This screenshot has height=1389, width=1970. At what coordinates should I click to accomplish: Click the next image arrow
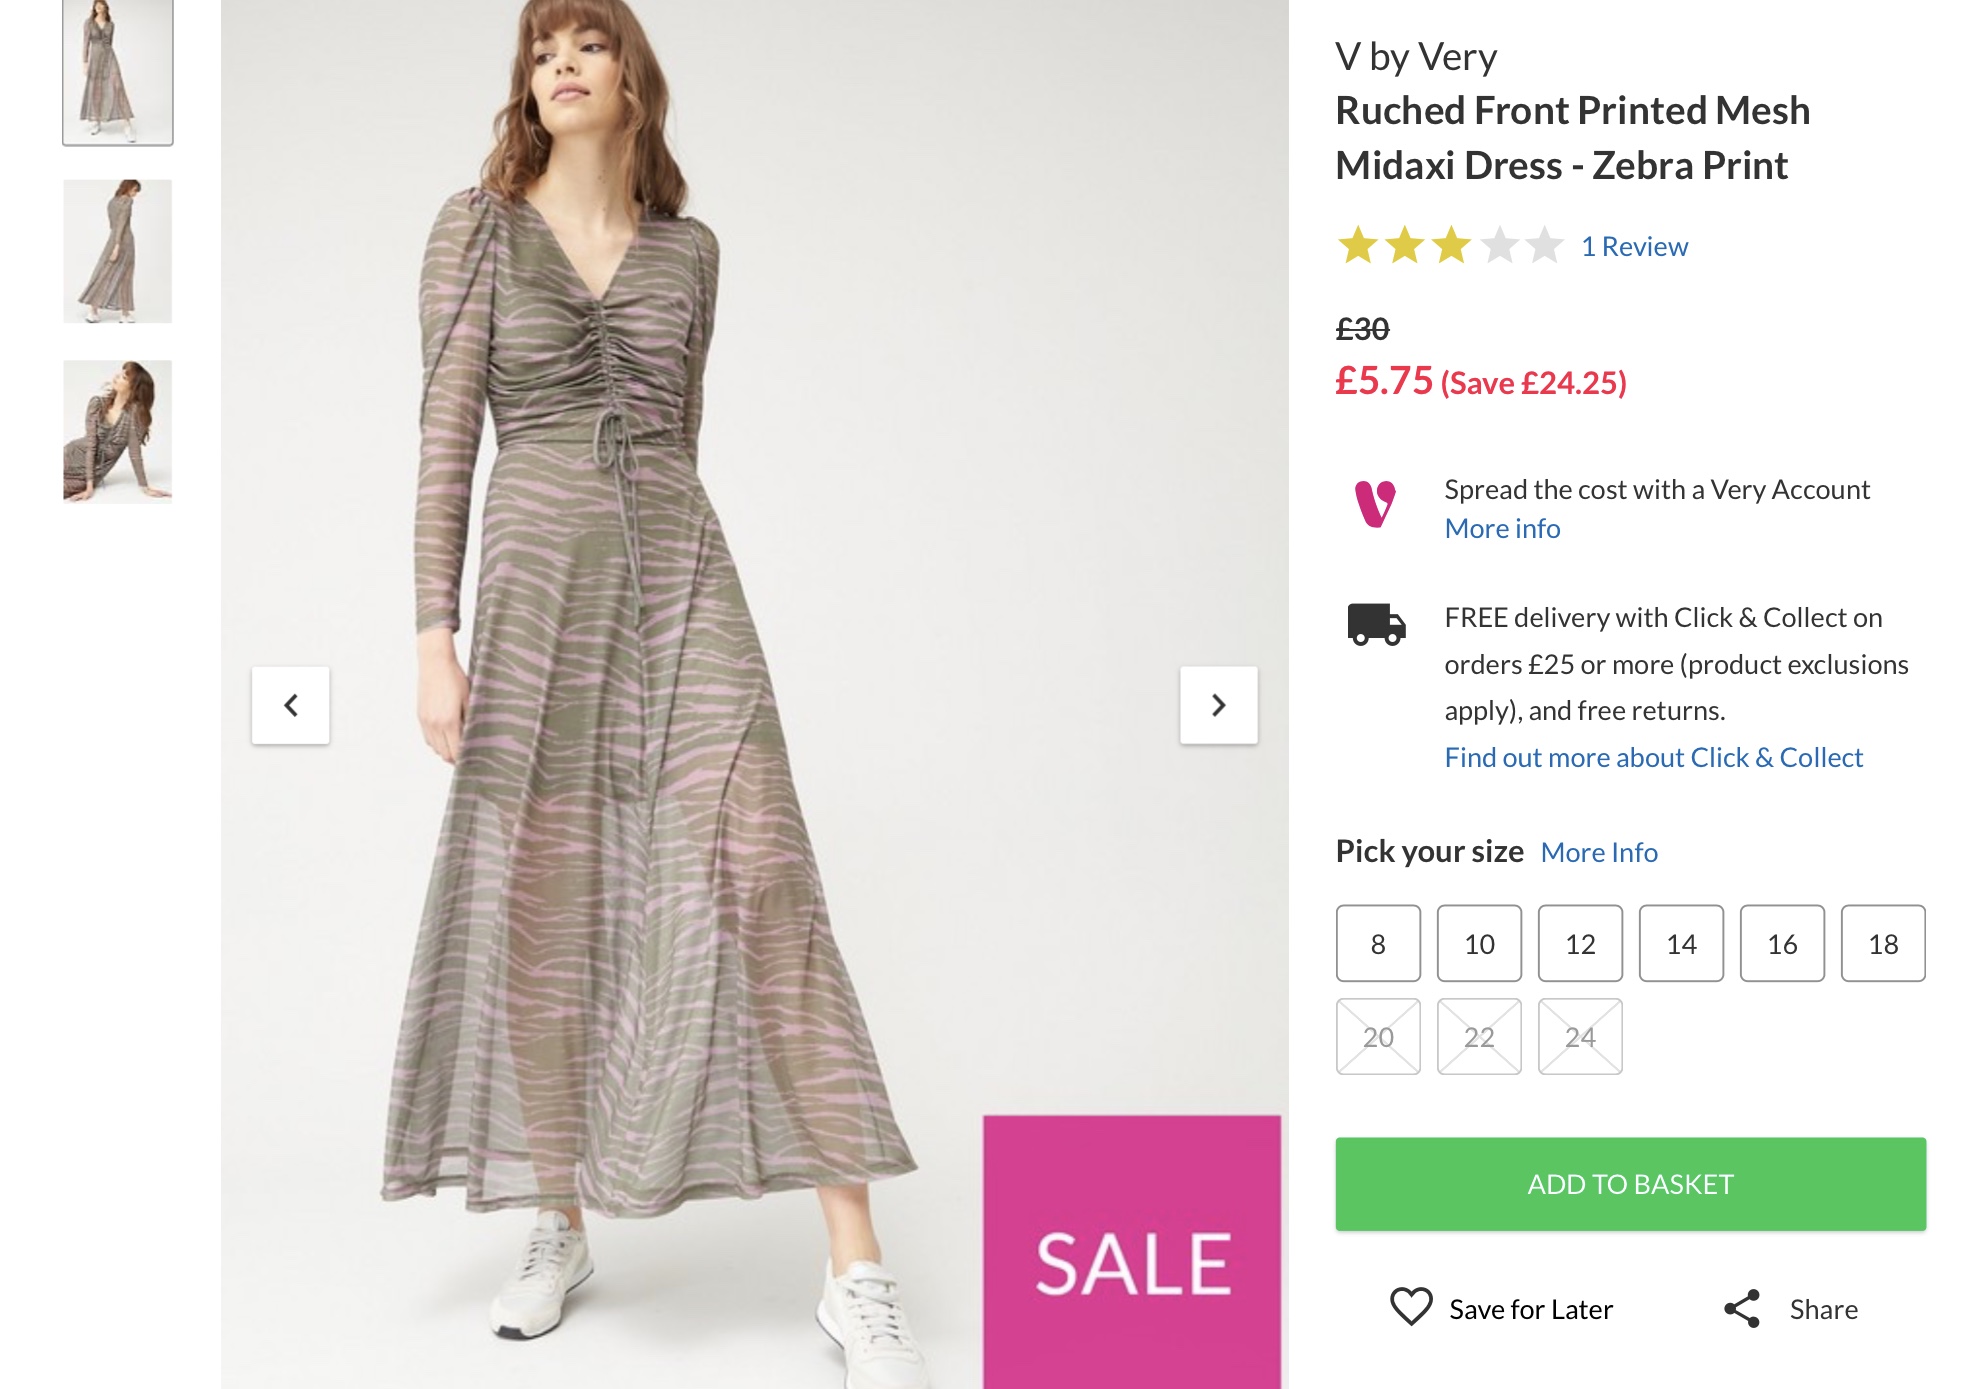[x=1218, y=705]
